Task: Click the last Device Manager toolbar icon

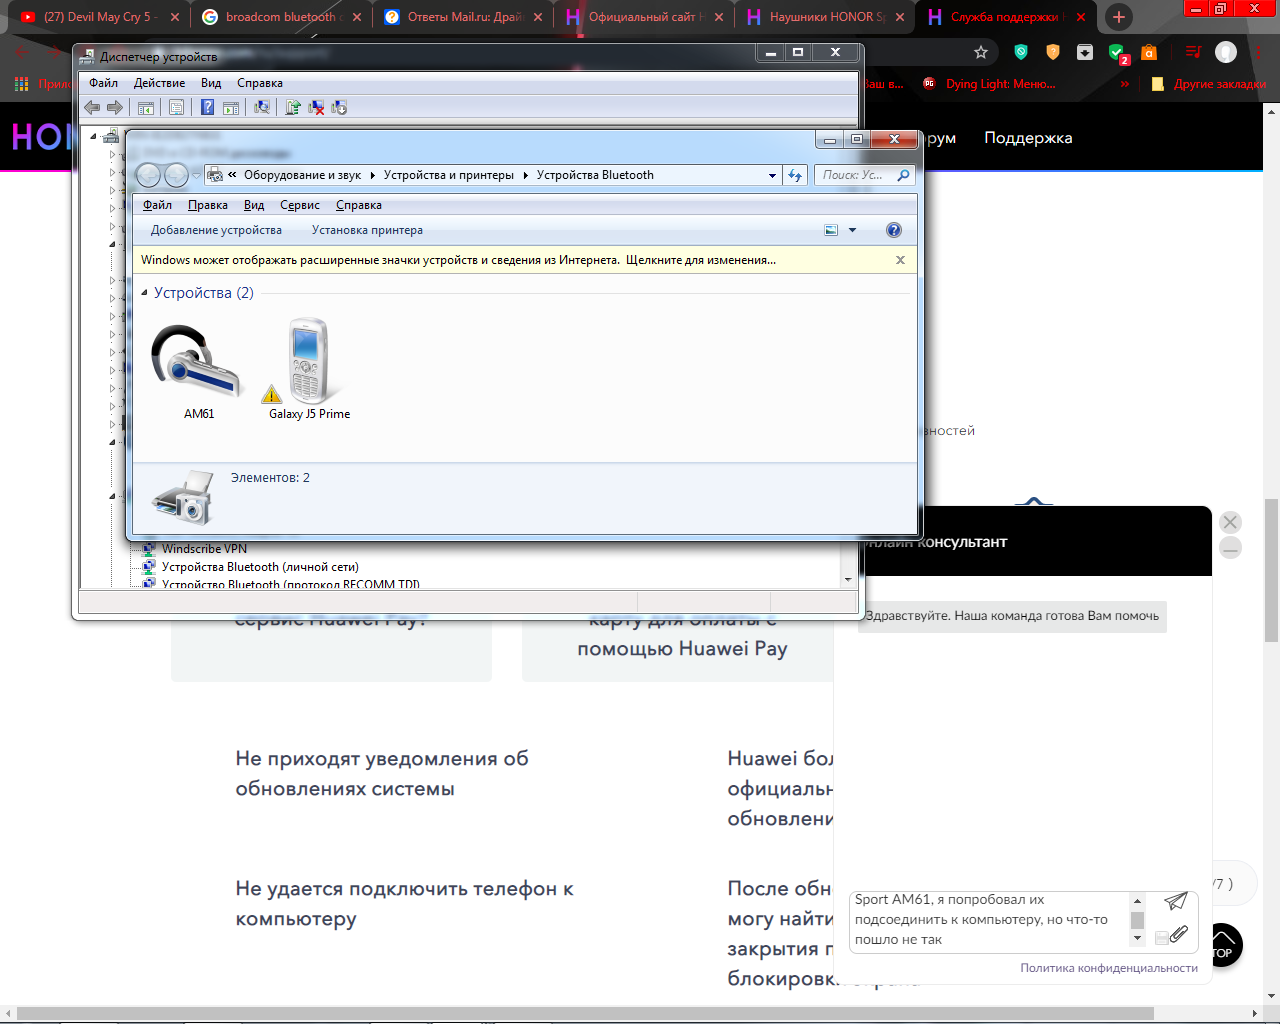Action: click(x=339, y=107)
